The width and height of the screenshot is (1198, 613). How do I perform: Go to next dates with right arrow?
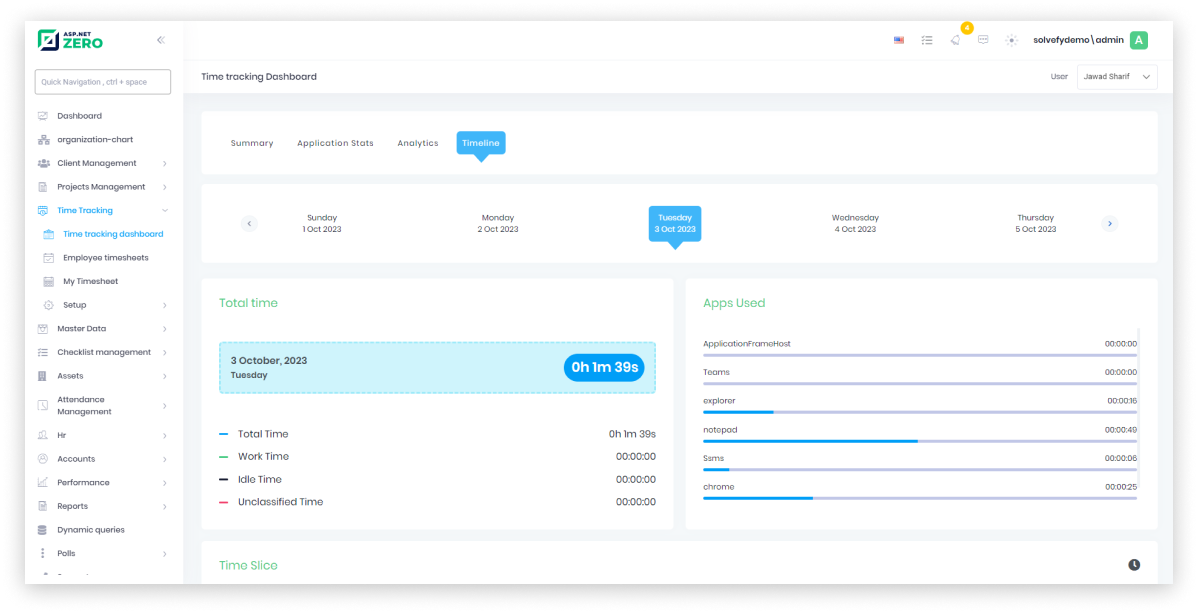click(x=1109, y=224)
